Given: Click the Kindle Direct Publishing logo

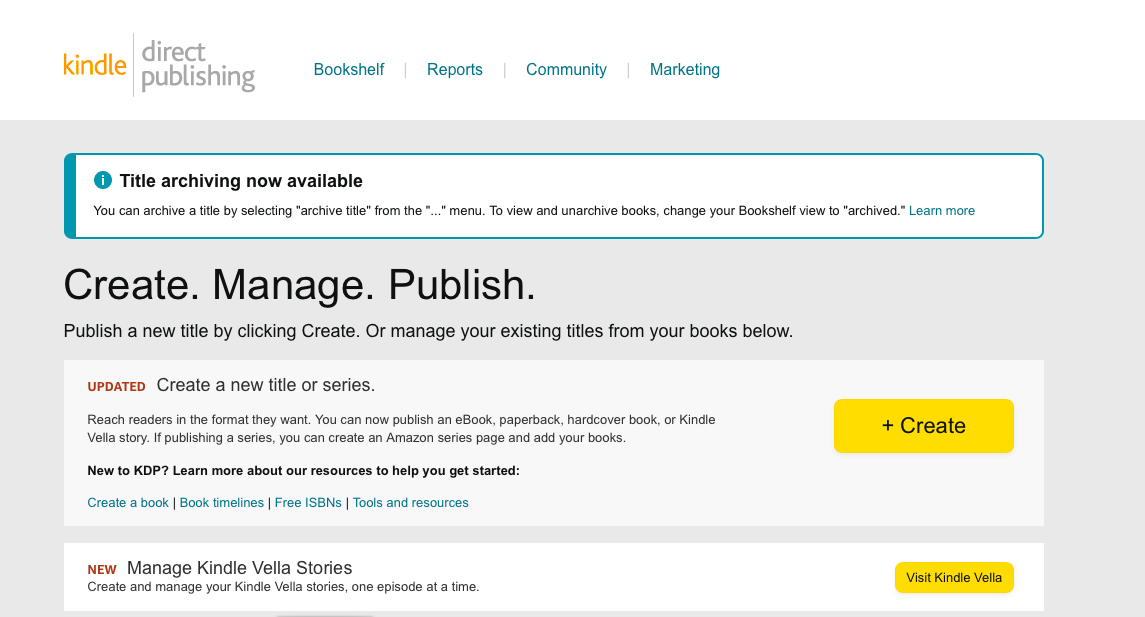Looking at the screenshot, I should point(159,65).
